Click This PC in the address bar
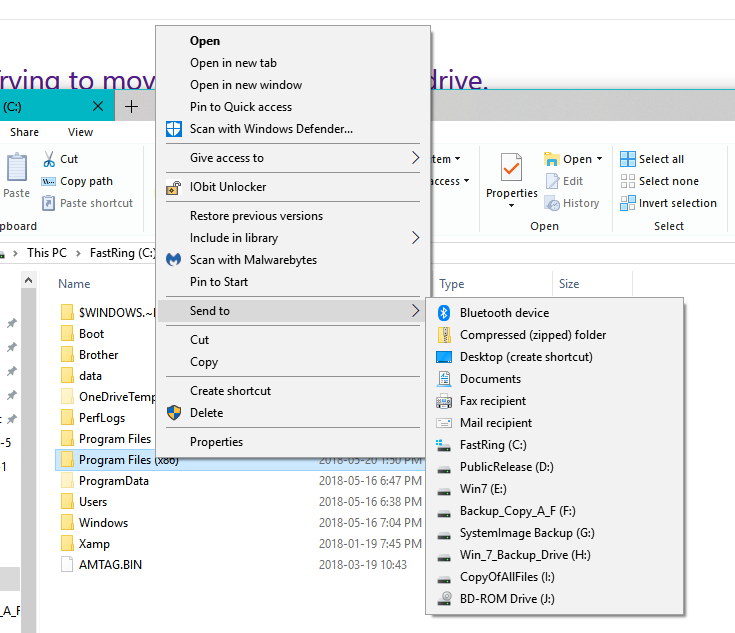 click(47, 253)
